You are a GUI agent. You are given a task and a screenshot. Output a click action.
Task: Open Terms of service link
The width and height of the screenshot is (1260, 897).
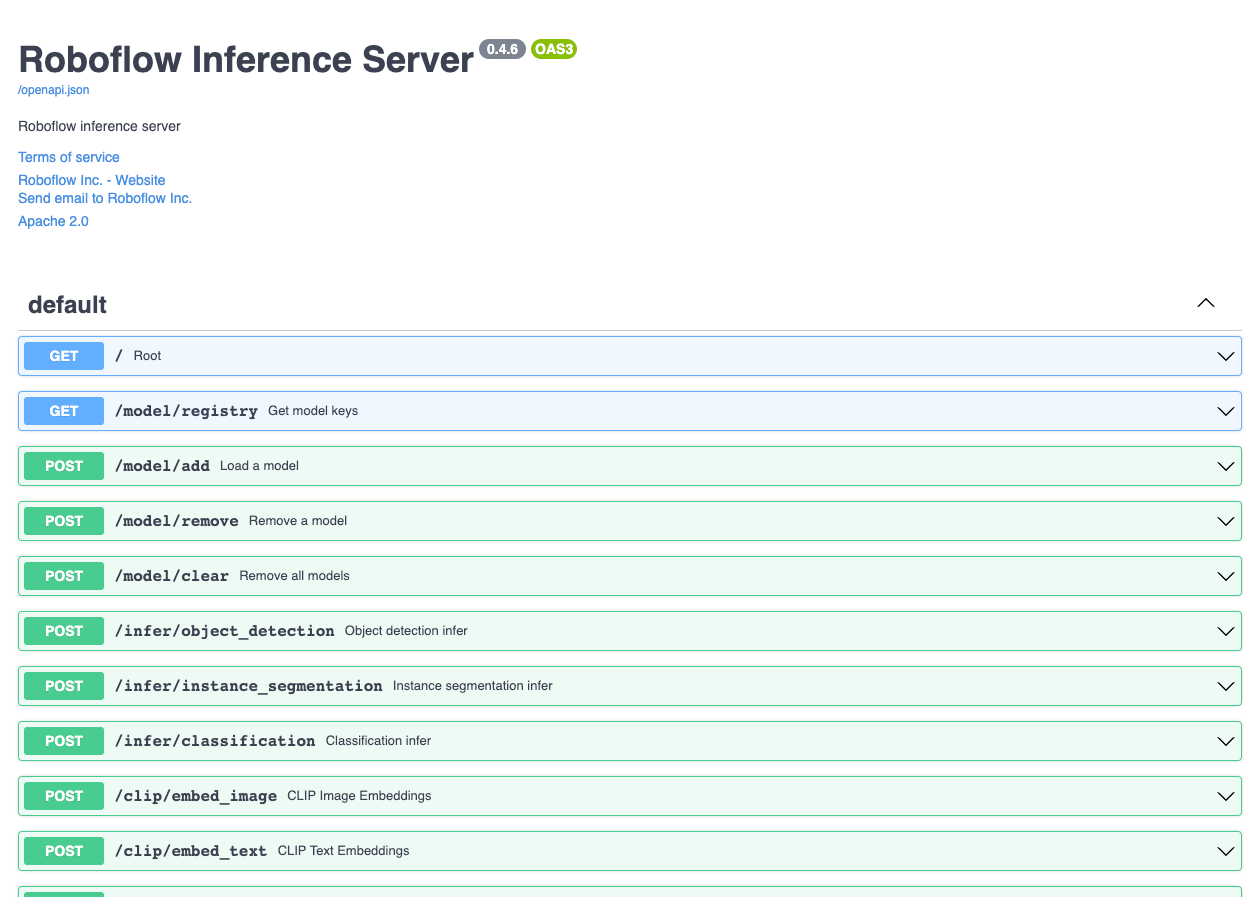69,157
